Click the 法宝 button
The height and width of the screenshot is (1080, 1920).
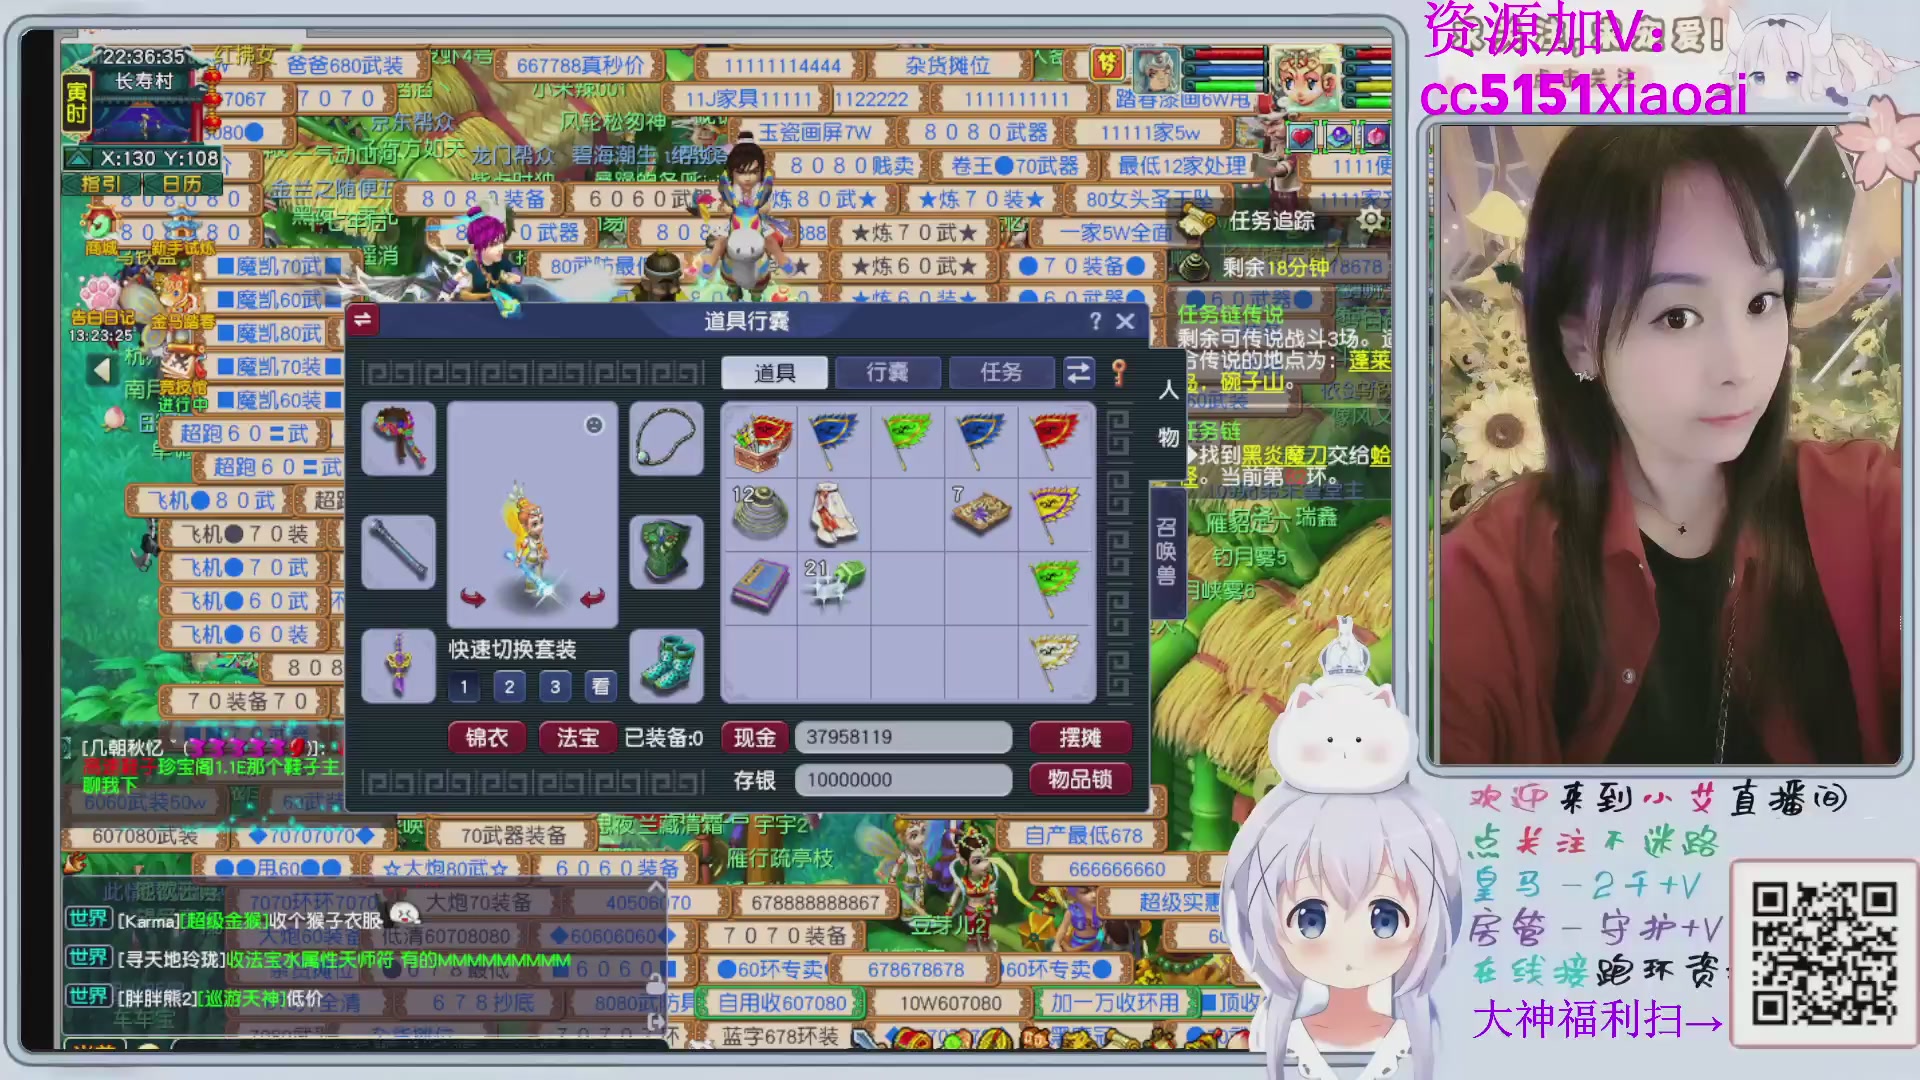coord(577,738)
